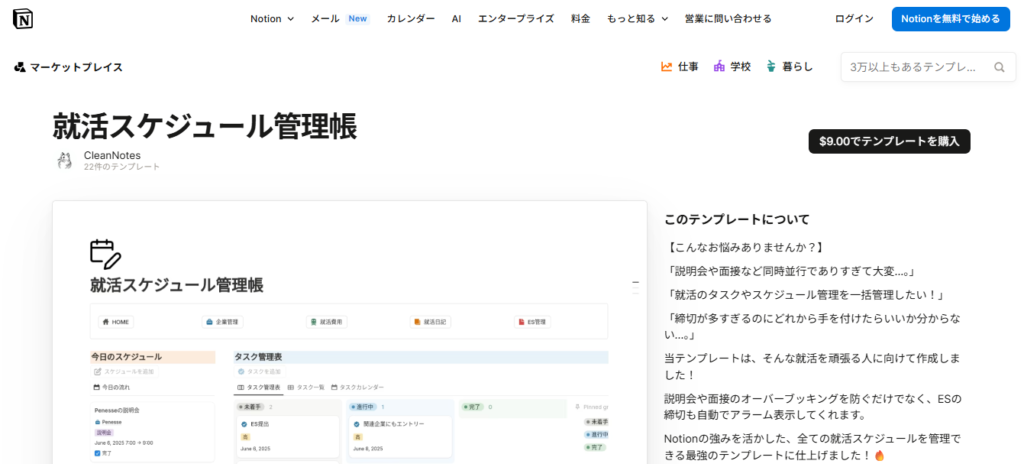
Task: Click the blue check icon on ES提出
Action: [x=244, y=424]
